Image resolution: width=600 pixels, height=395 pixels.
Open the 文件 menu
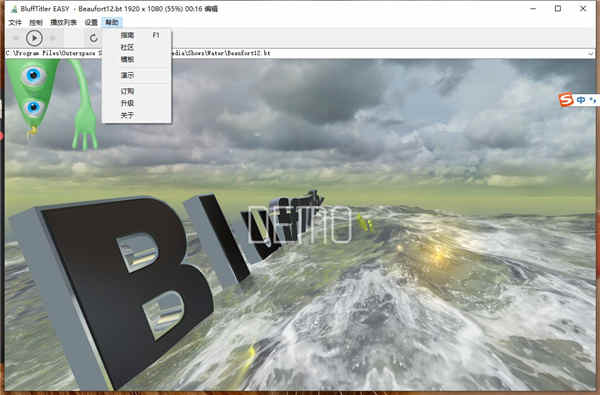(x=15, y=22)
